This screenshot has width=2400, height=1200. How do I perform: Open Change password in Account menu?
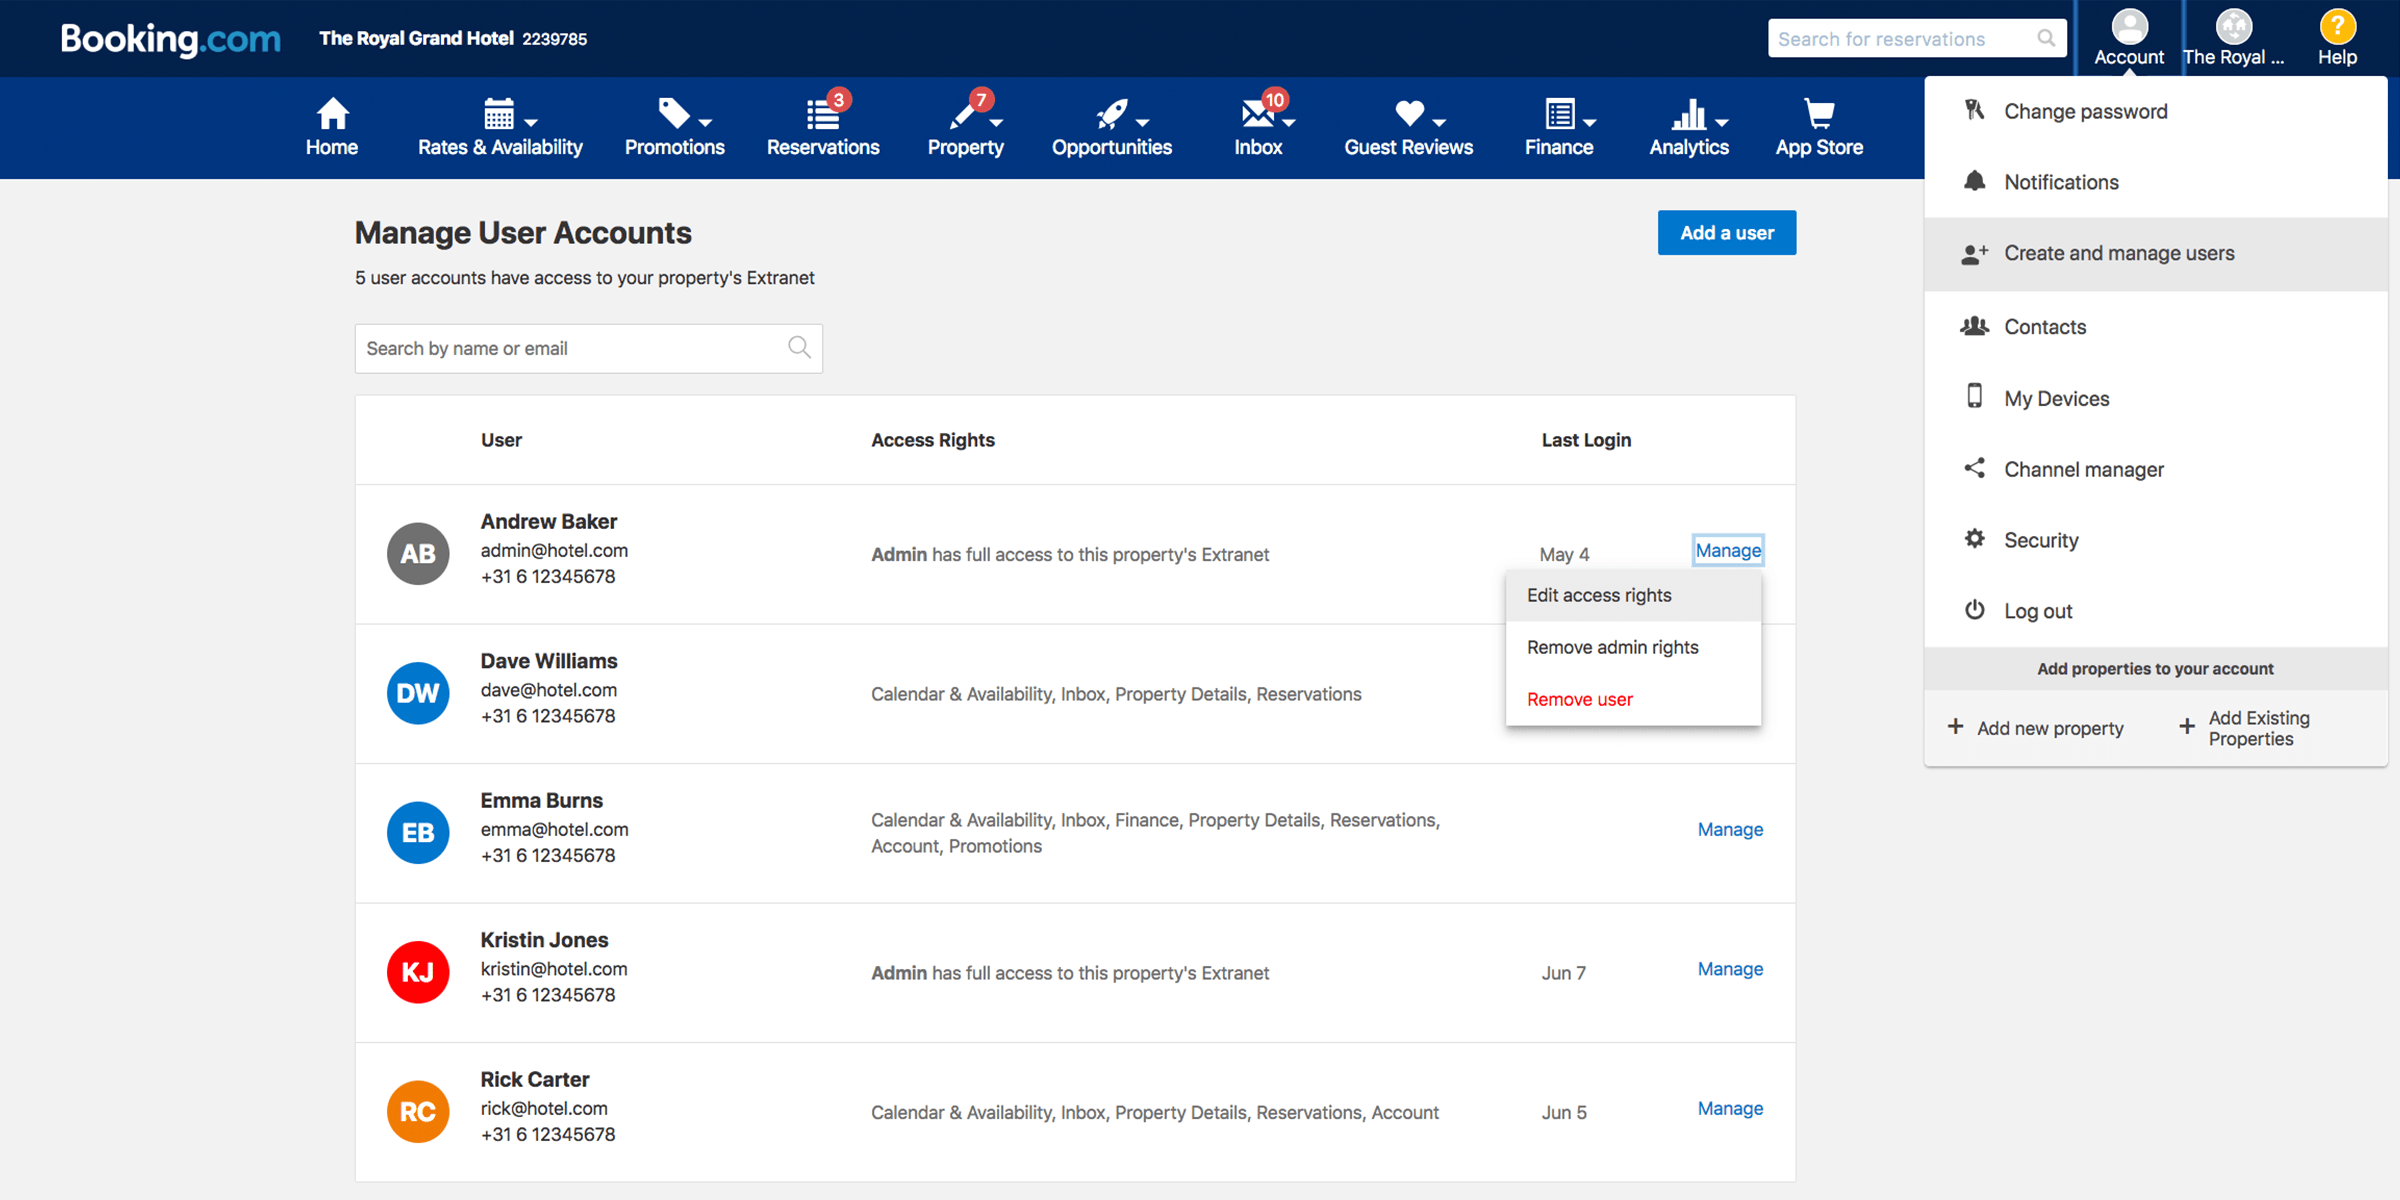[2085, 111]
